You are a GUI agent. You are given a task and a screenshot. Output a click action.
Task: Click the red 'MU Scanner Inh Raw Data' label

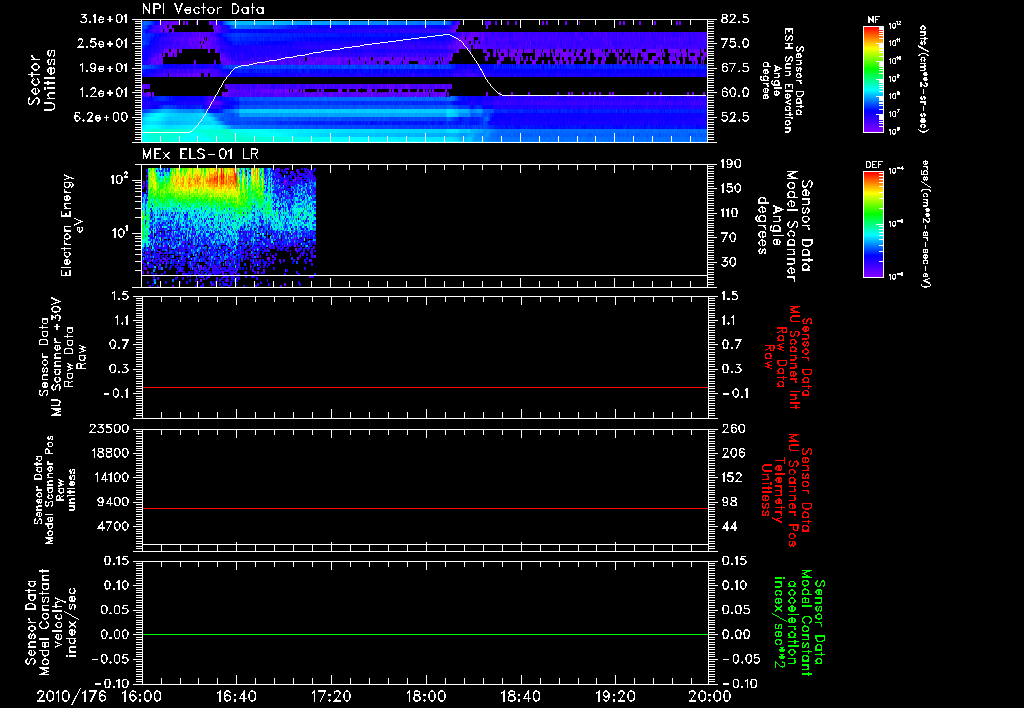tap(788, 357)
